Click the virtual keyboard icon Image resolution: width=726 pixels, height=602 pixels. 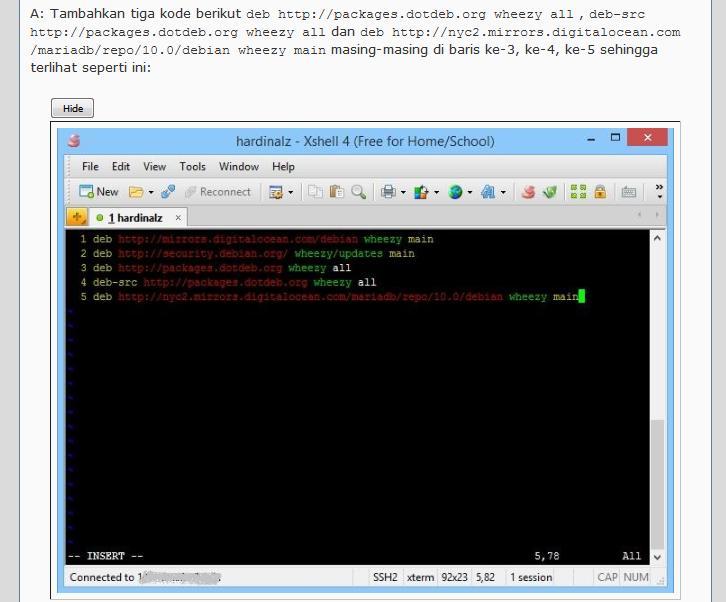point(629,192)
